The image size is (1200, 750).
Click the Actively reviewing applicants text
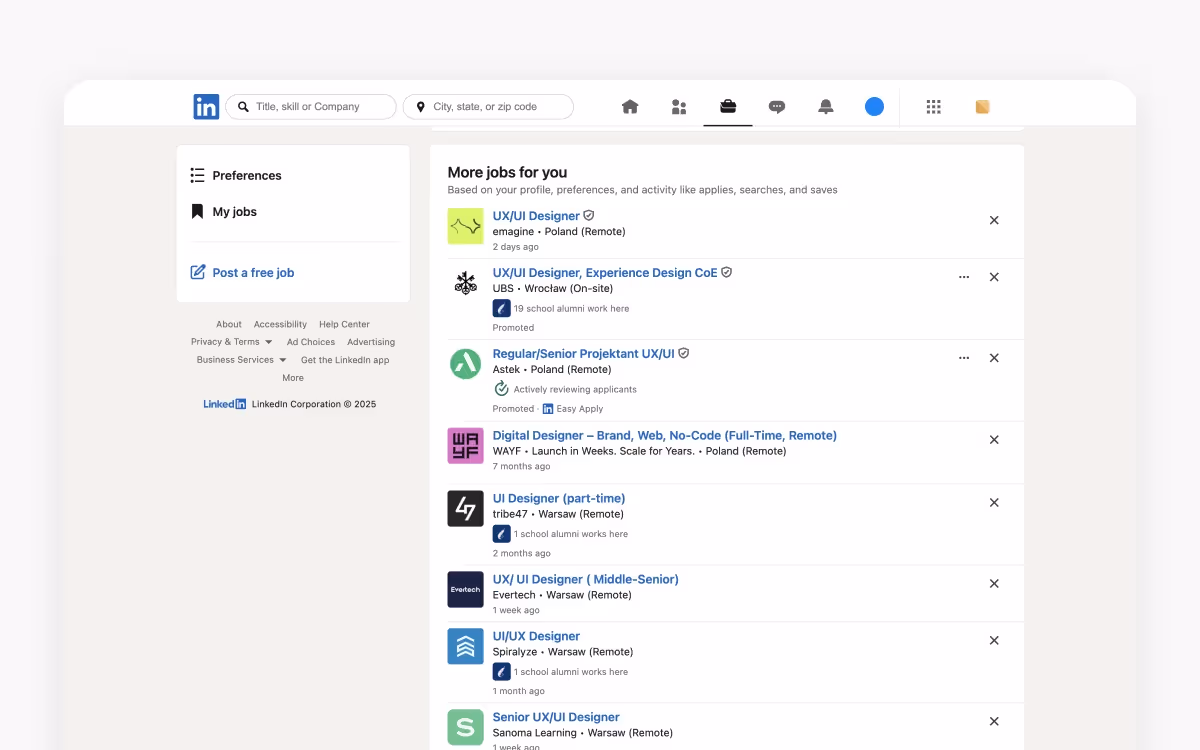pos(575,389)
